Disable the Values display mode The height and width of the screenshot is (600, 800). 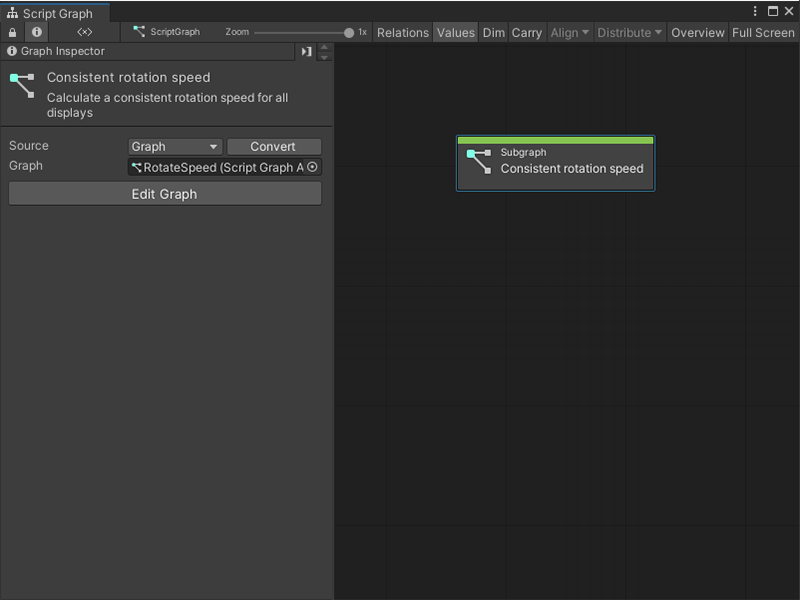[x=456, y=32]
